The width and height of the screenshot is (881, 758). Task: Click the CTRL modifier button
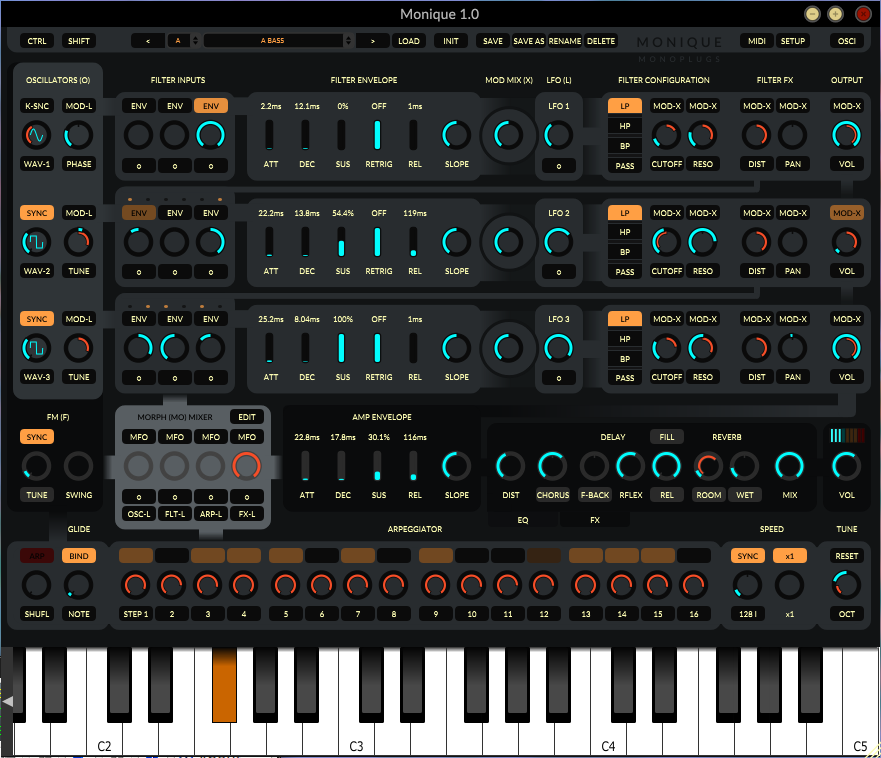37,41
